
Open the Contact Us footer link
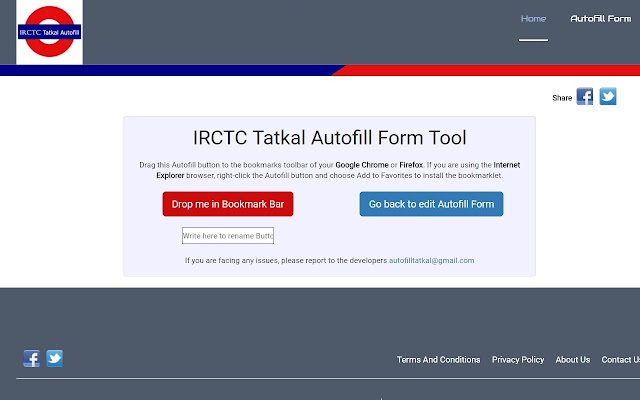click(620, 360)
